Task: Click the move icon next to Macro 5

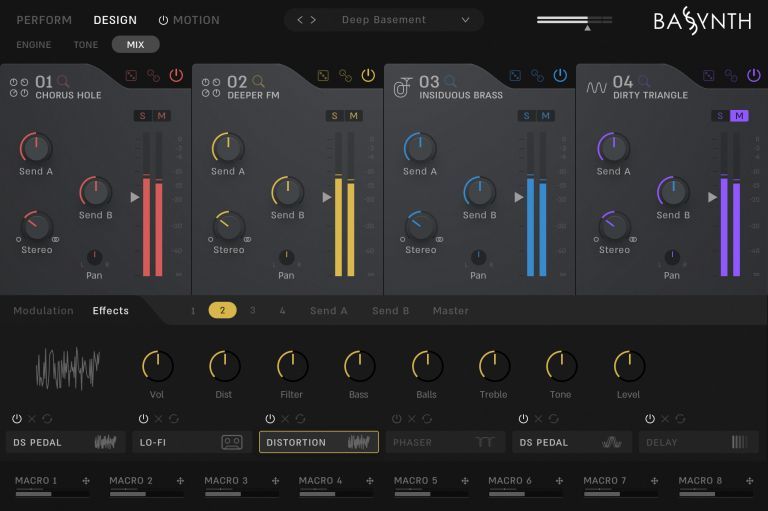Action: 466,481
